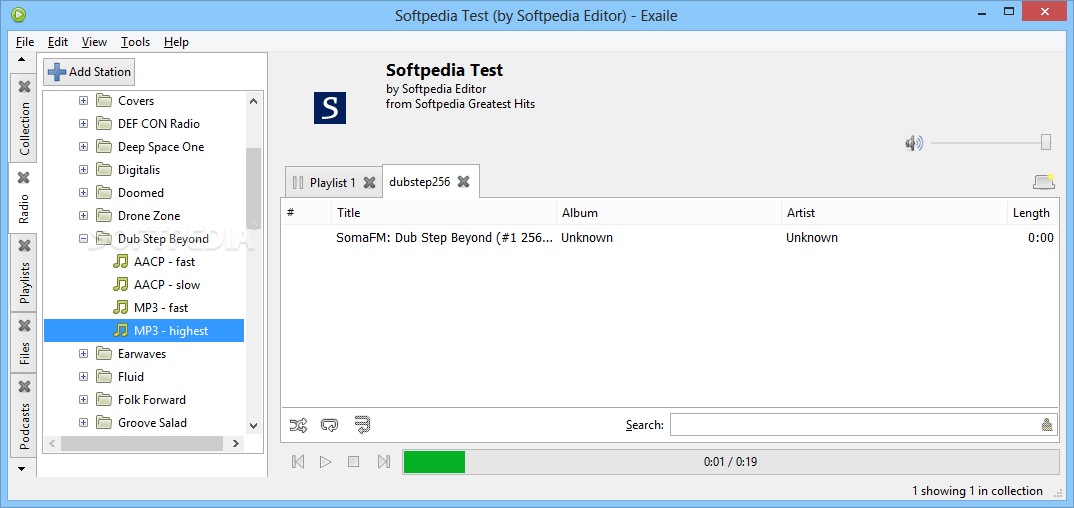Close the Files side panel tab

(x=25, y=325)
